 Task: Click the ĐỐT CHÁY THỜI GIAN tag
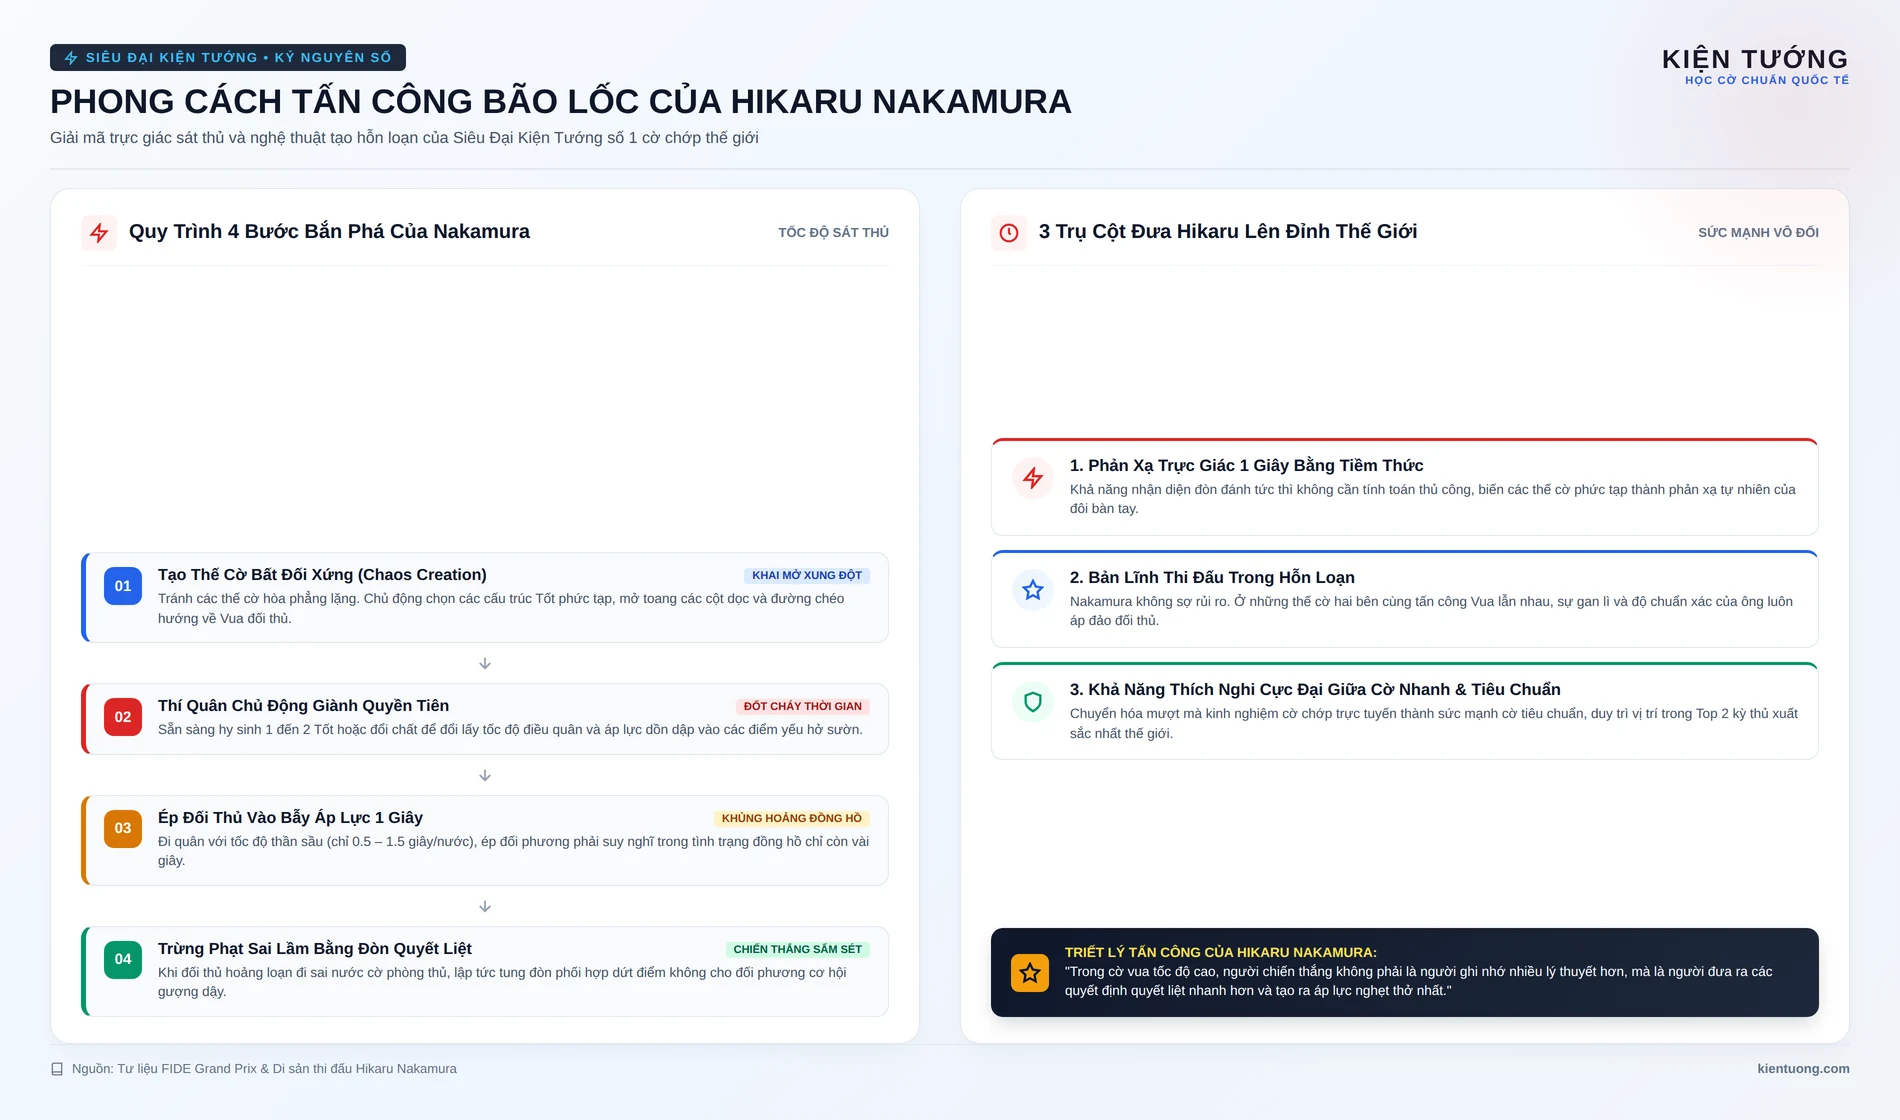(x=802, y=707)
